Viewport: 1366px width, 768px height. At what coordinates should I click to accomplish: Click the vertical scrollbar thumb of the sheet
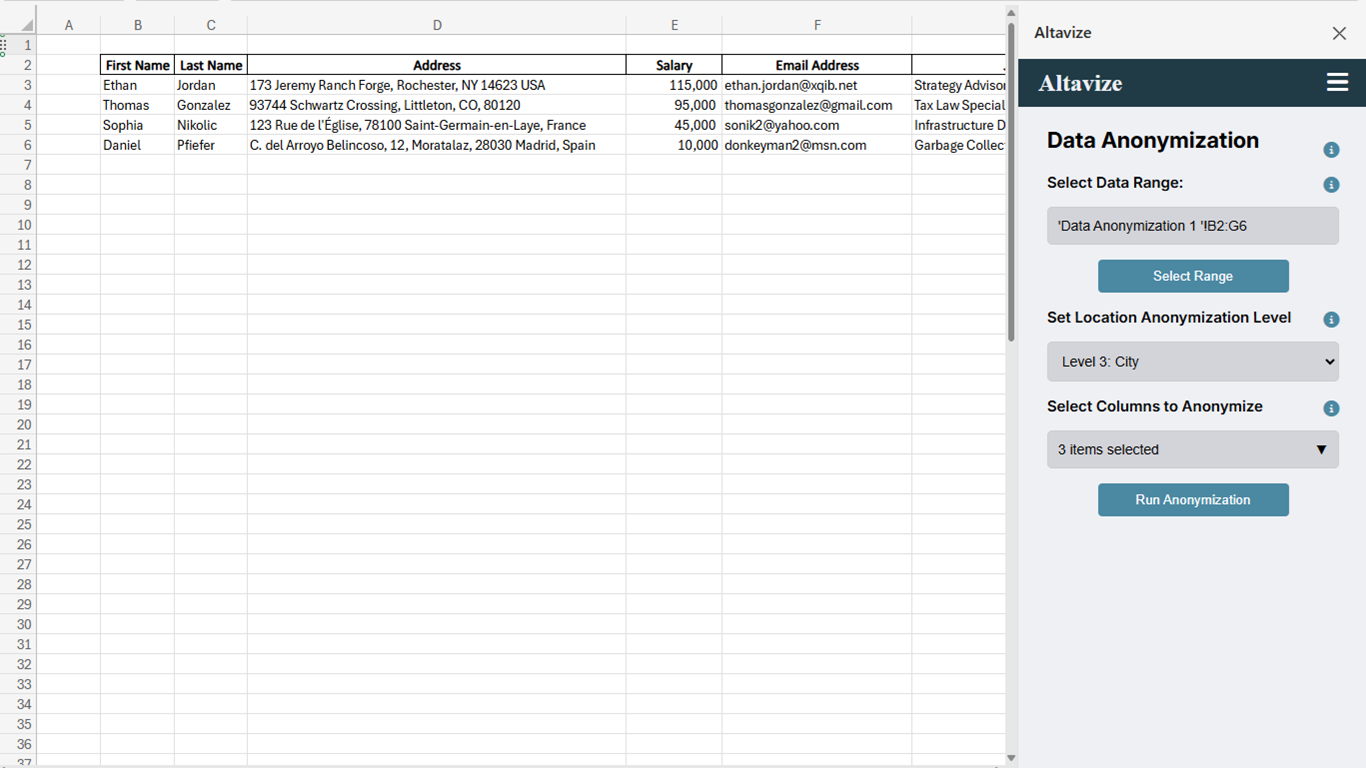pyautogui.click(x=1011, y=183)
